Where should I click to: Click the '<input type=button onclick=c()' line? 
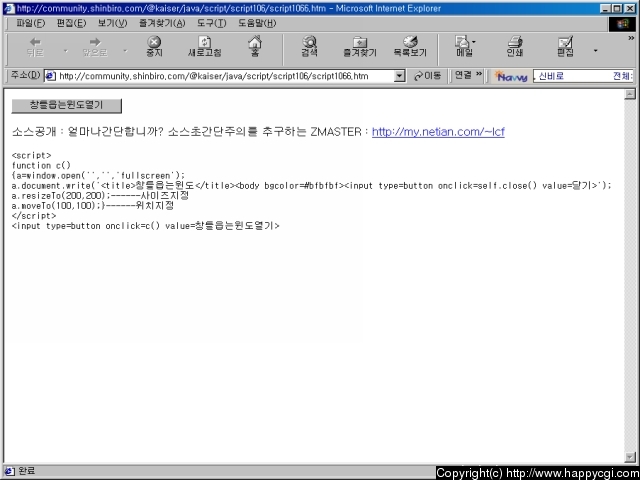pyautogui.click(x=146, y=226)
